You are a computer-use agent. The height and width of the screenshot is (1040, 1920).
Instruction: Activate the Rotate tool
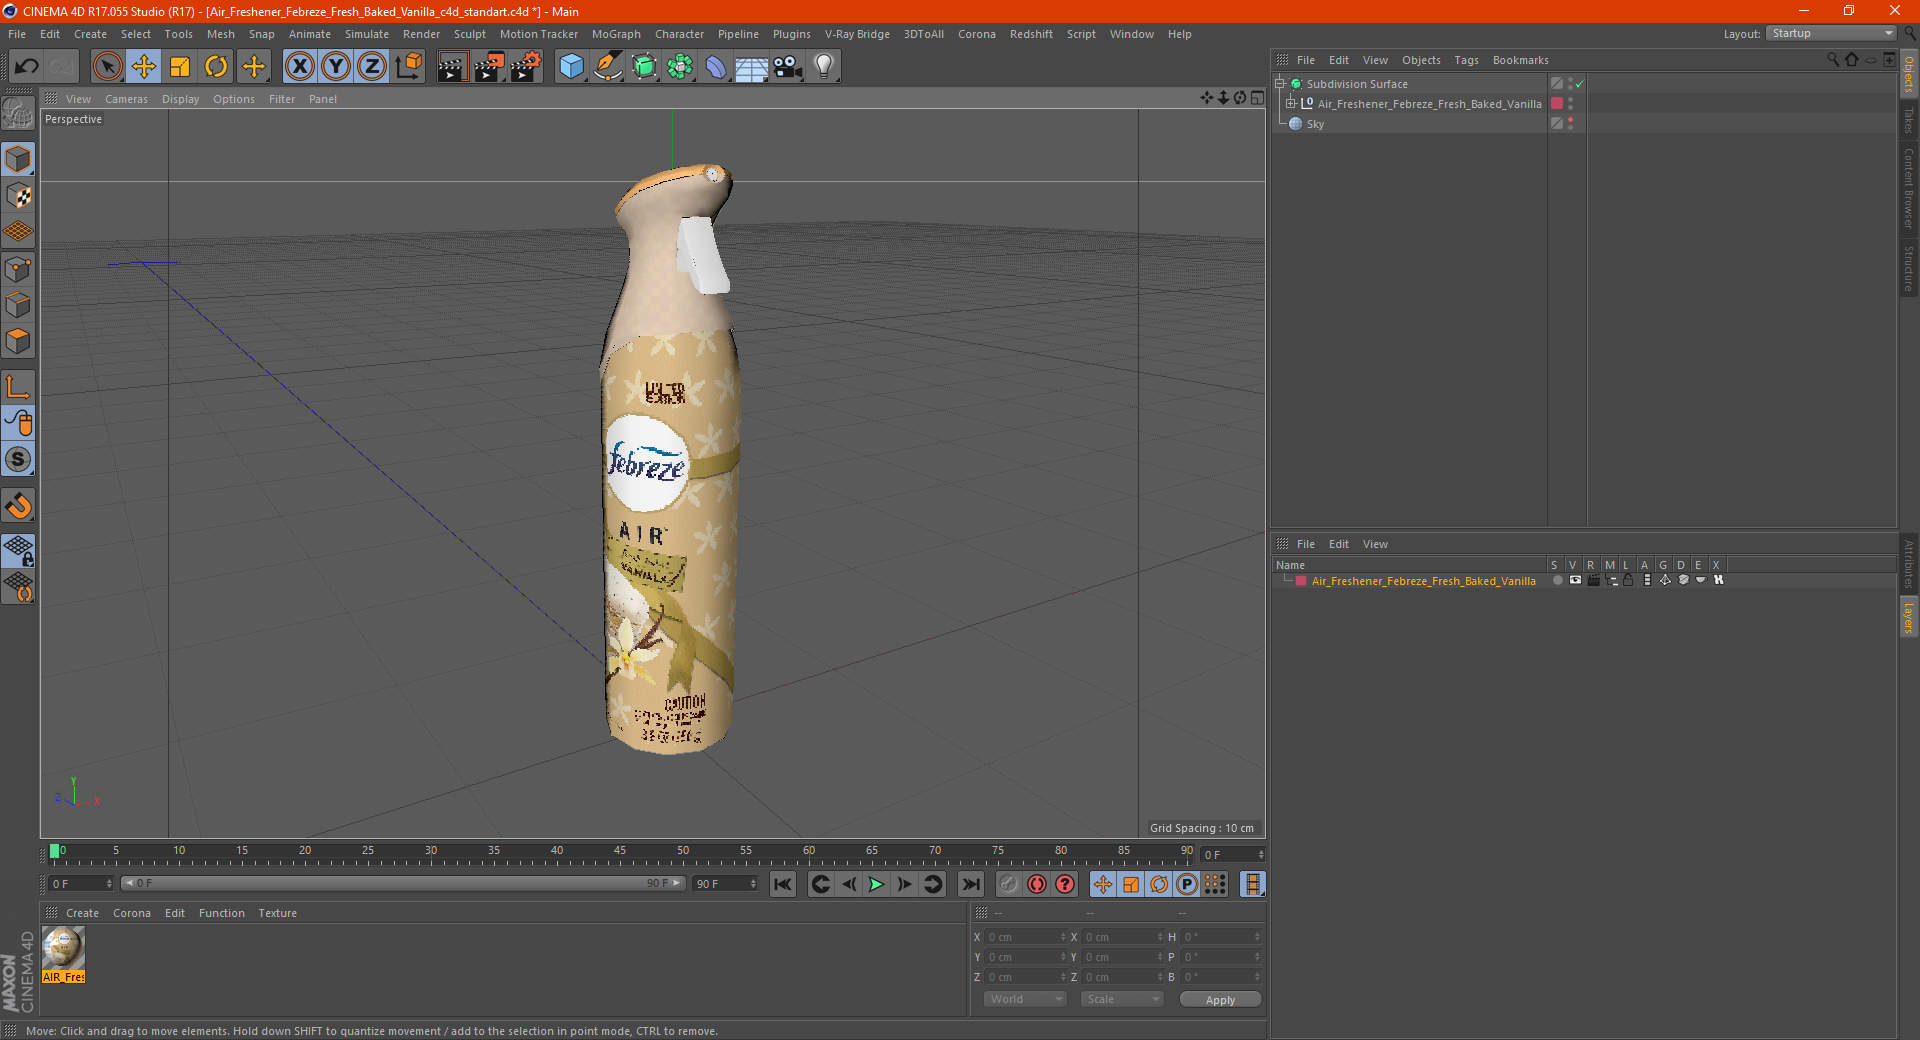pos(216,67)
